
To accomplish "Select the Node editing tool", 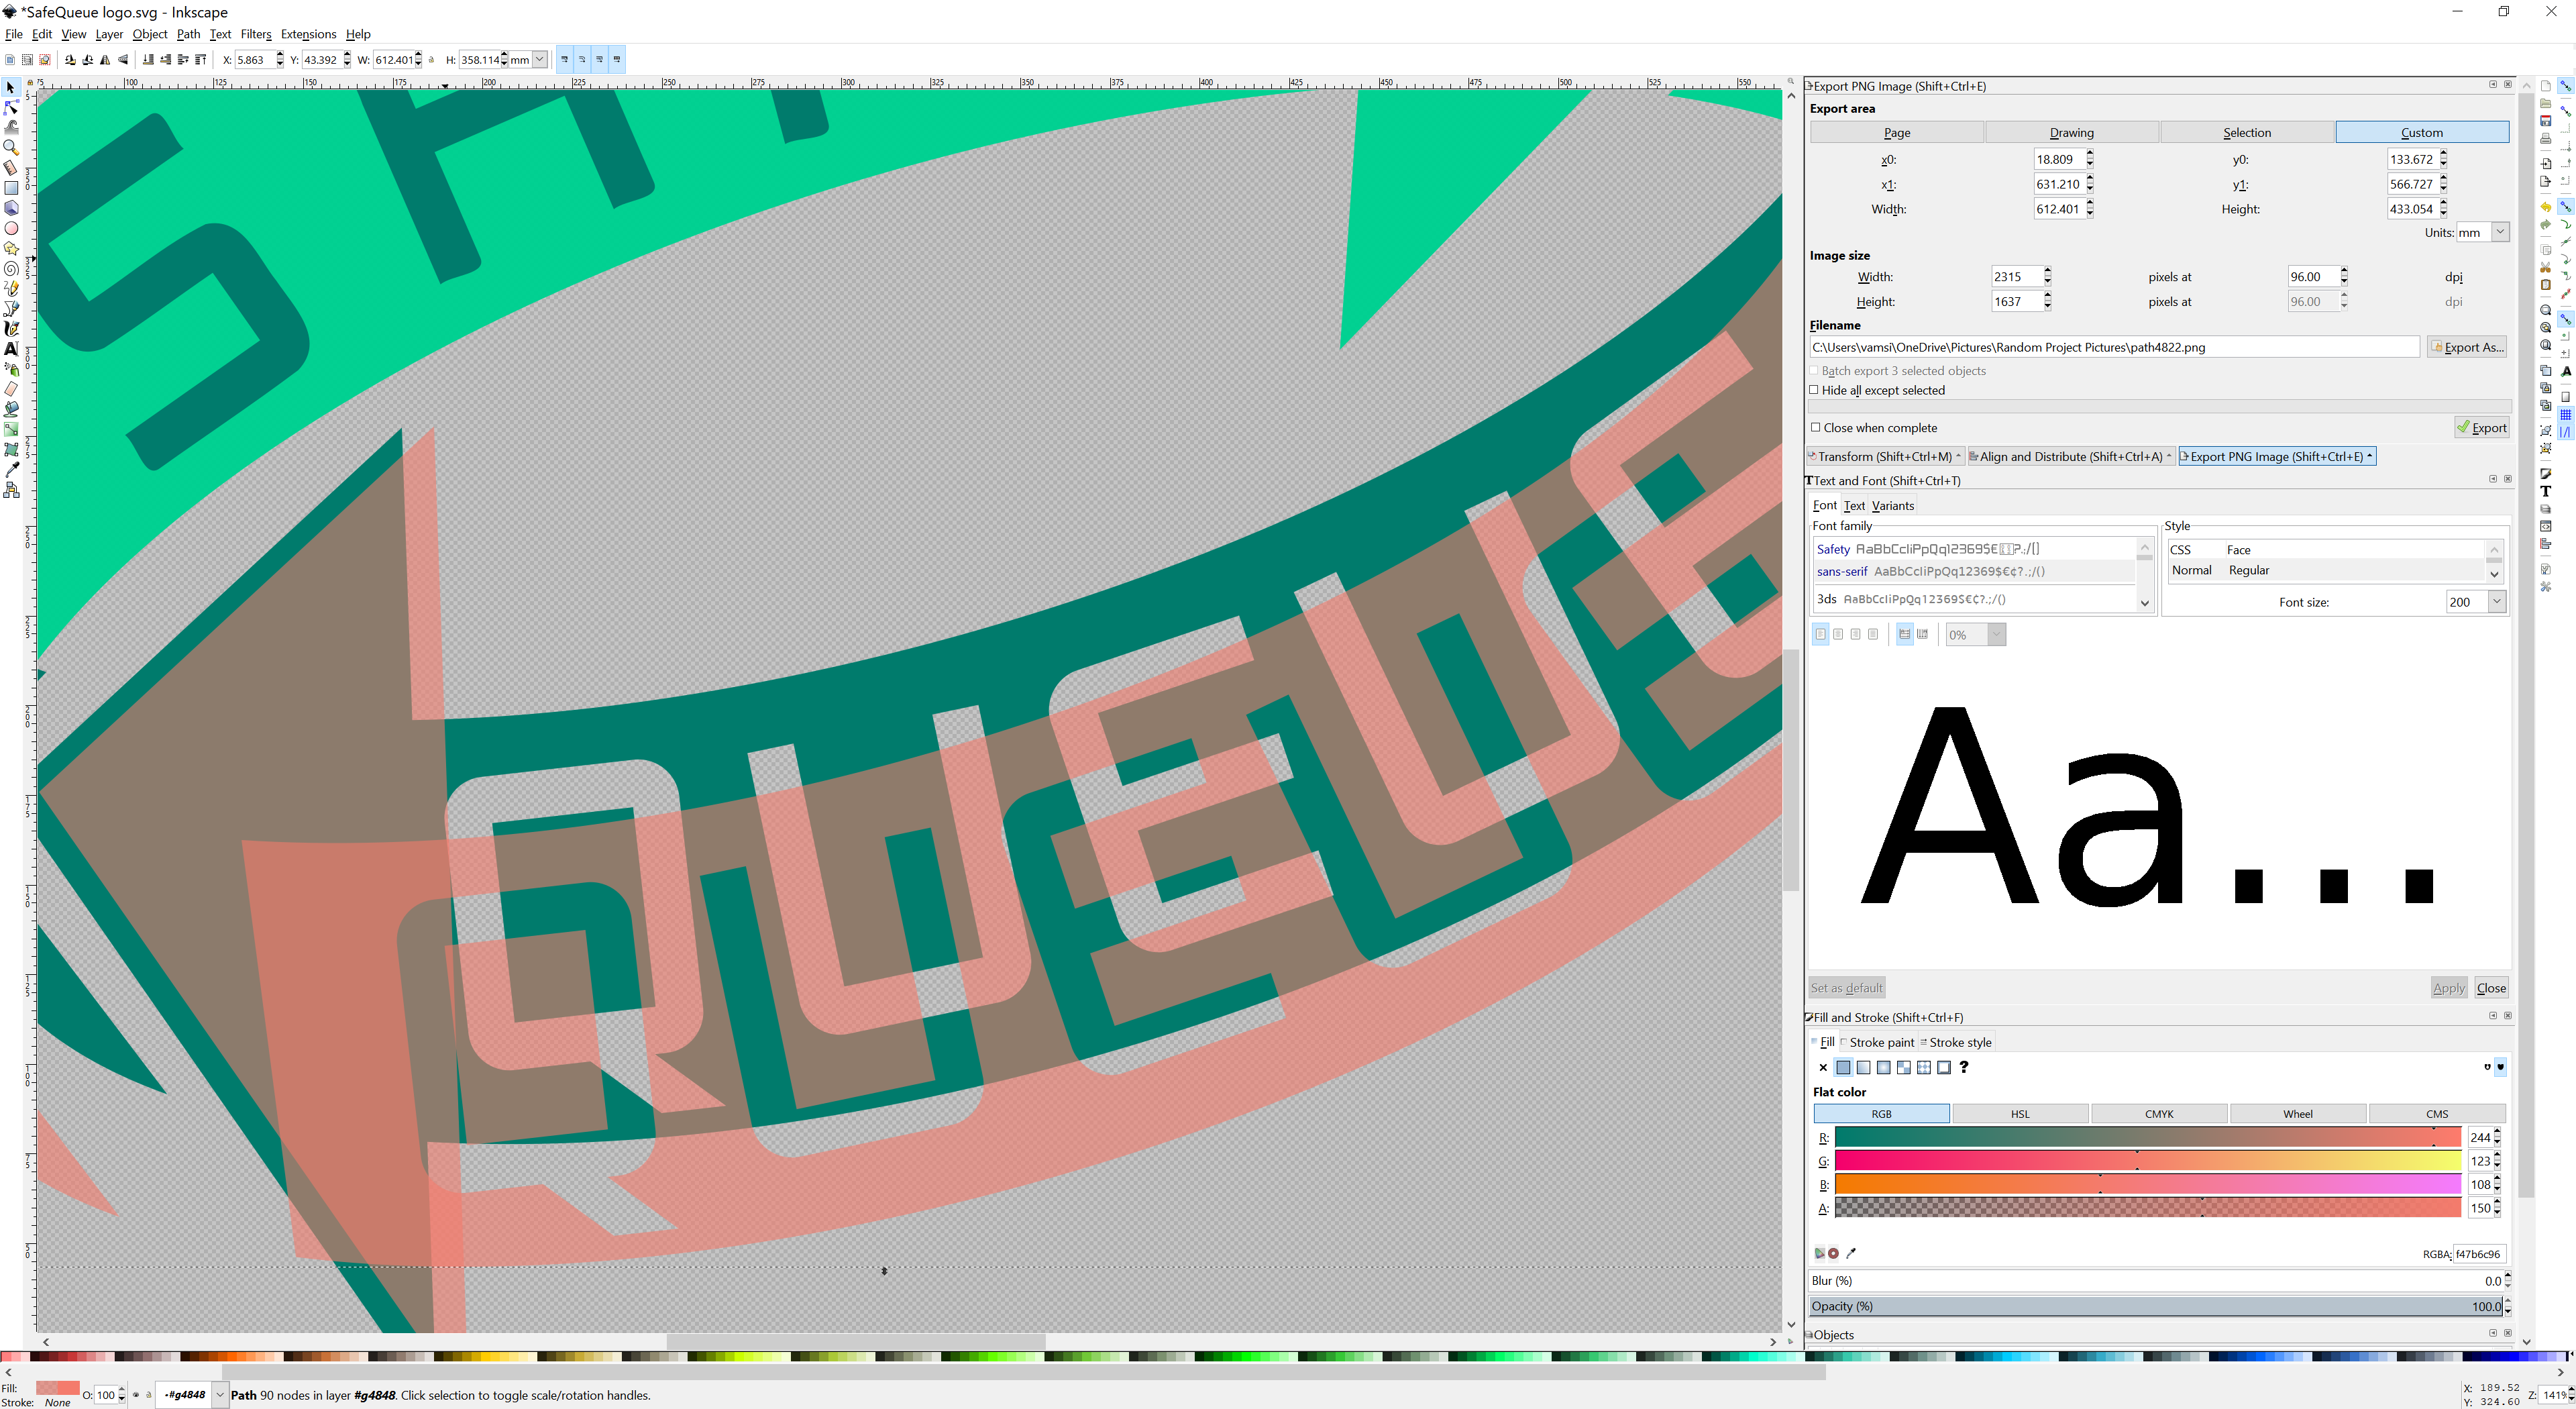I will point(11,107).
